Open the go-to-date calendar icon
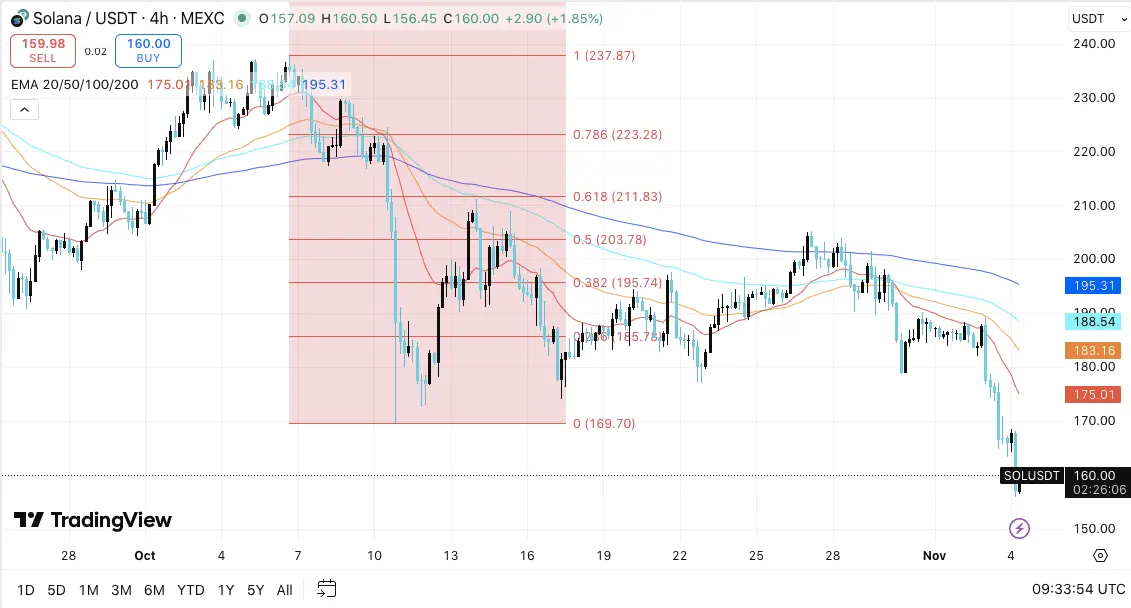The width and height of the screenshot is (1131, 608). coord(326,590)
